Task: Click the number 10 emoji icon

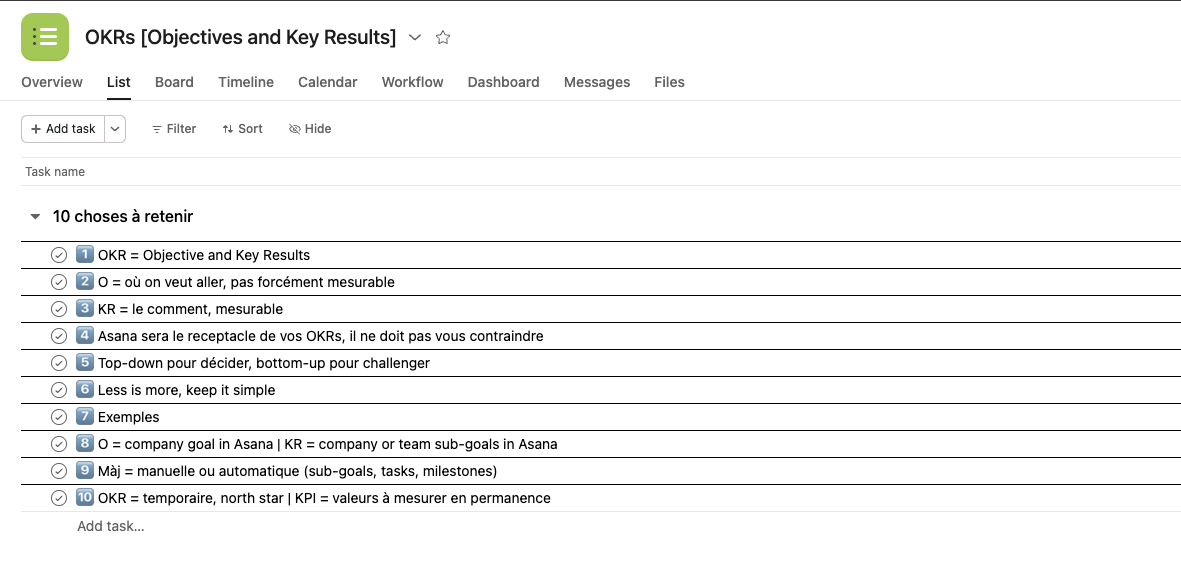Action: [85, 498]
